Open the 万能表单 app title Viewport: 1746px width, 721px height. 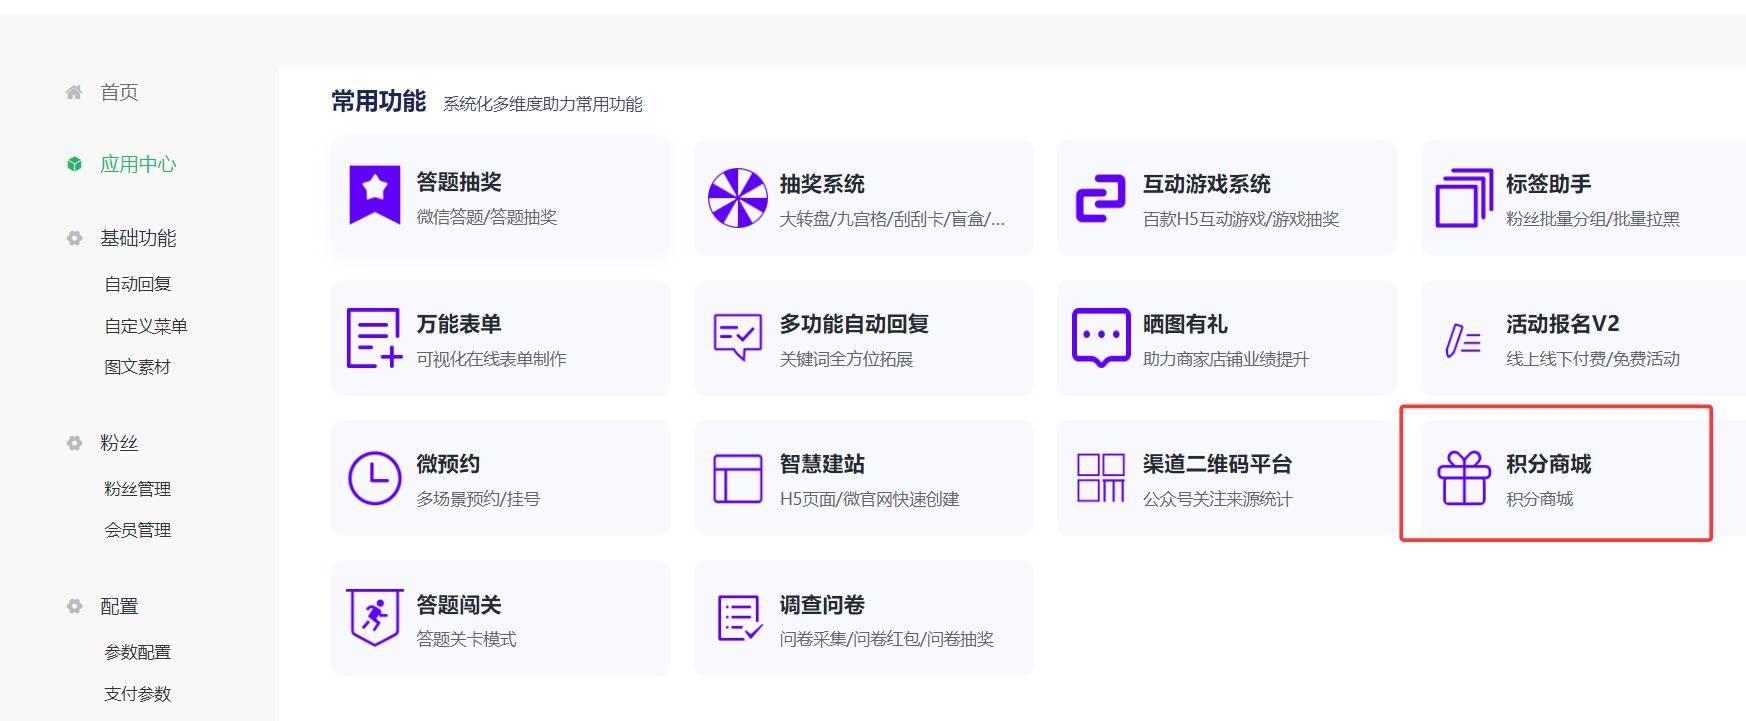459,324
